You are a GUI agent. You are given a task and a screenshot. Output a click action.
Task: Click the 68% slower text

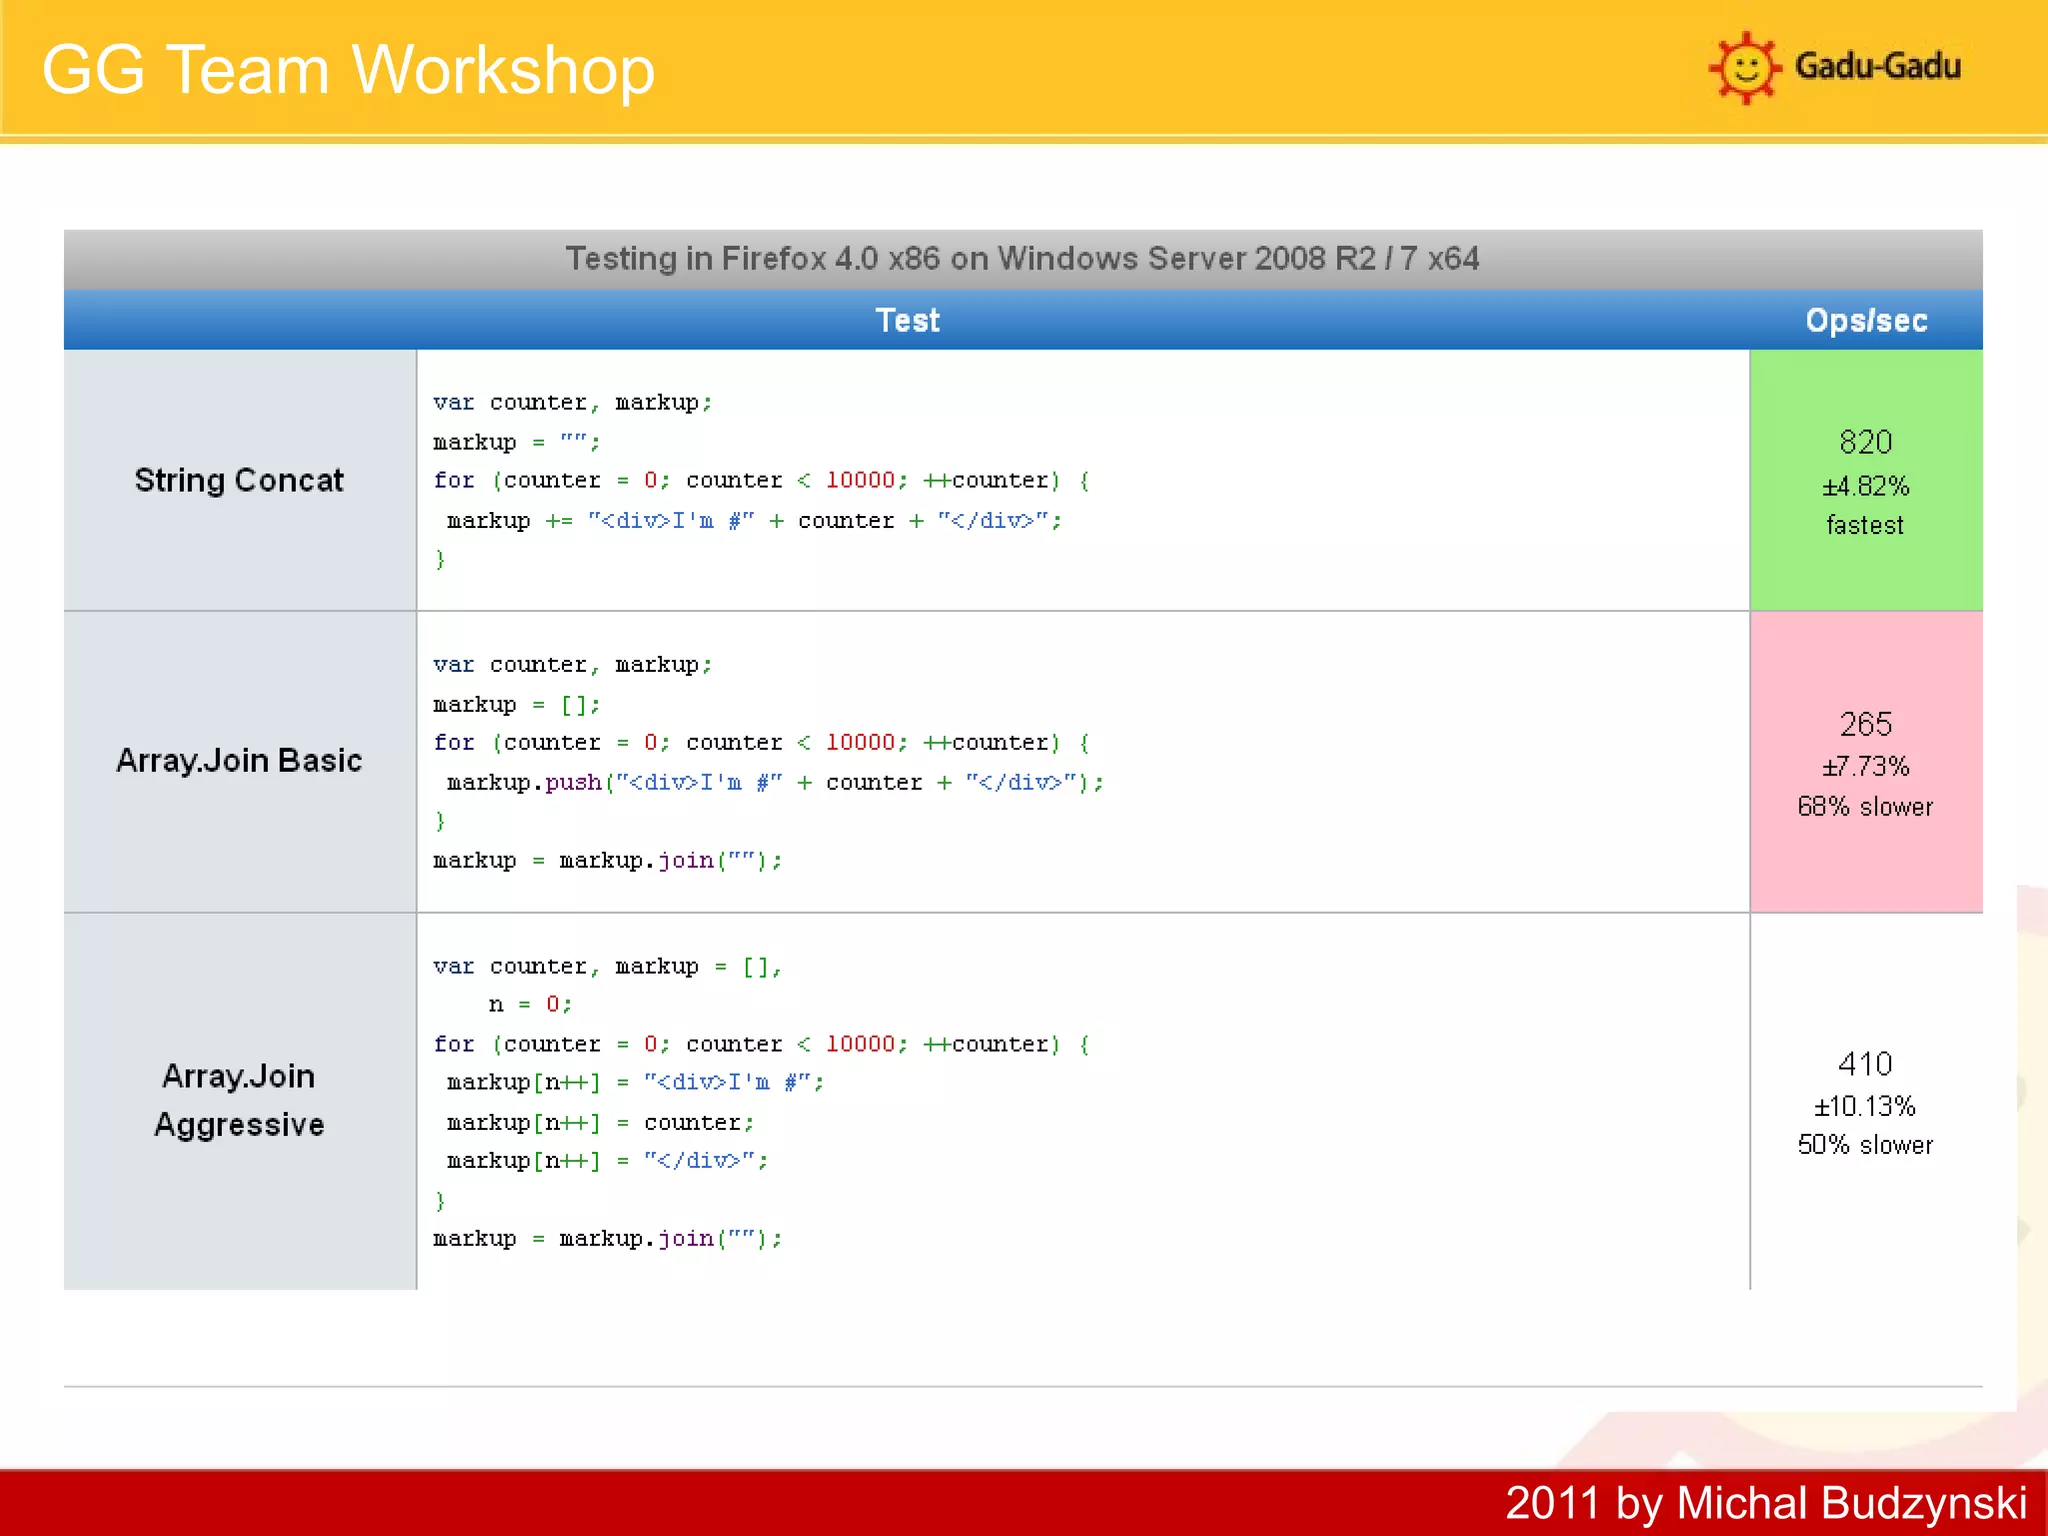[x=1866, y=806]
